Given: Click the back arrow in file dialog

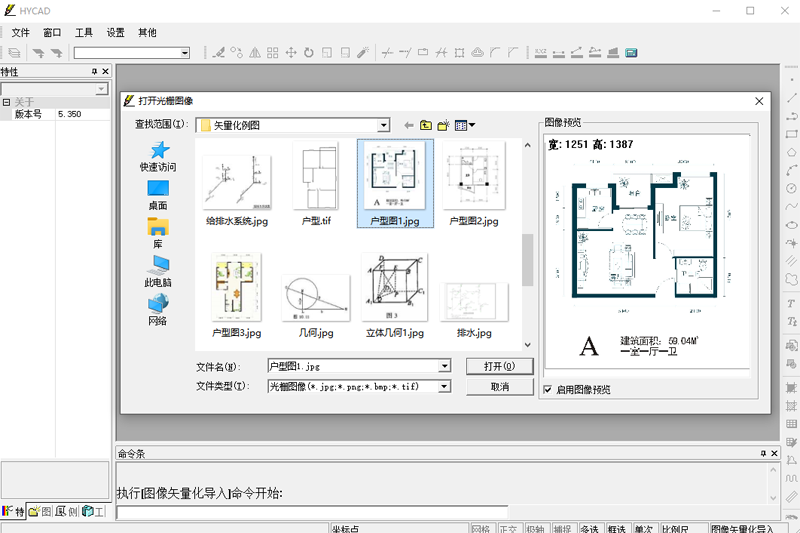Looking at the screenshot, I should point(408,125).
